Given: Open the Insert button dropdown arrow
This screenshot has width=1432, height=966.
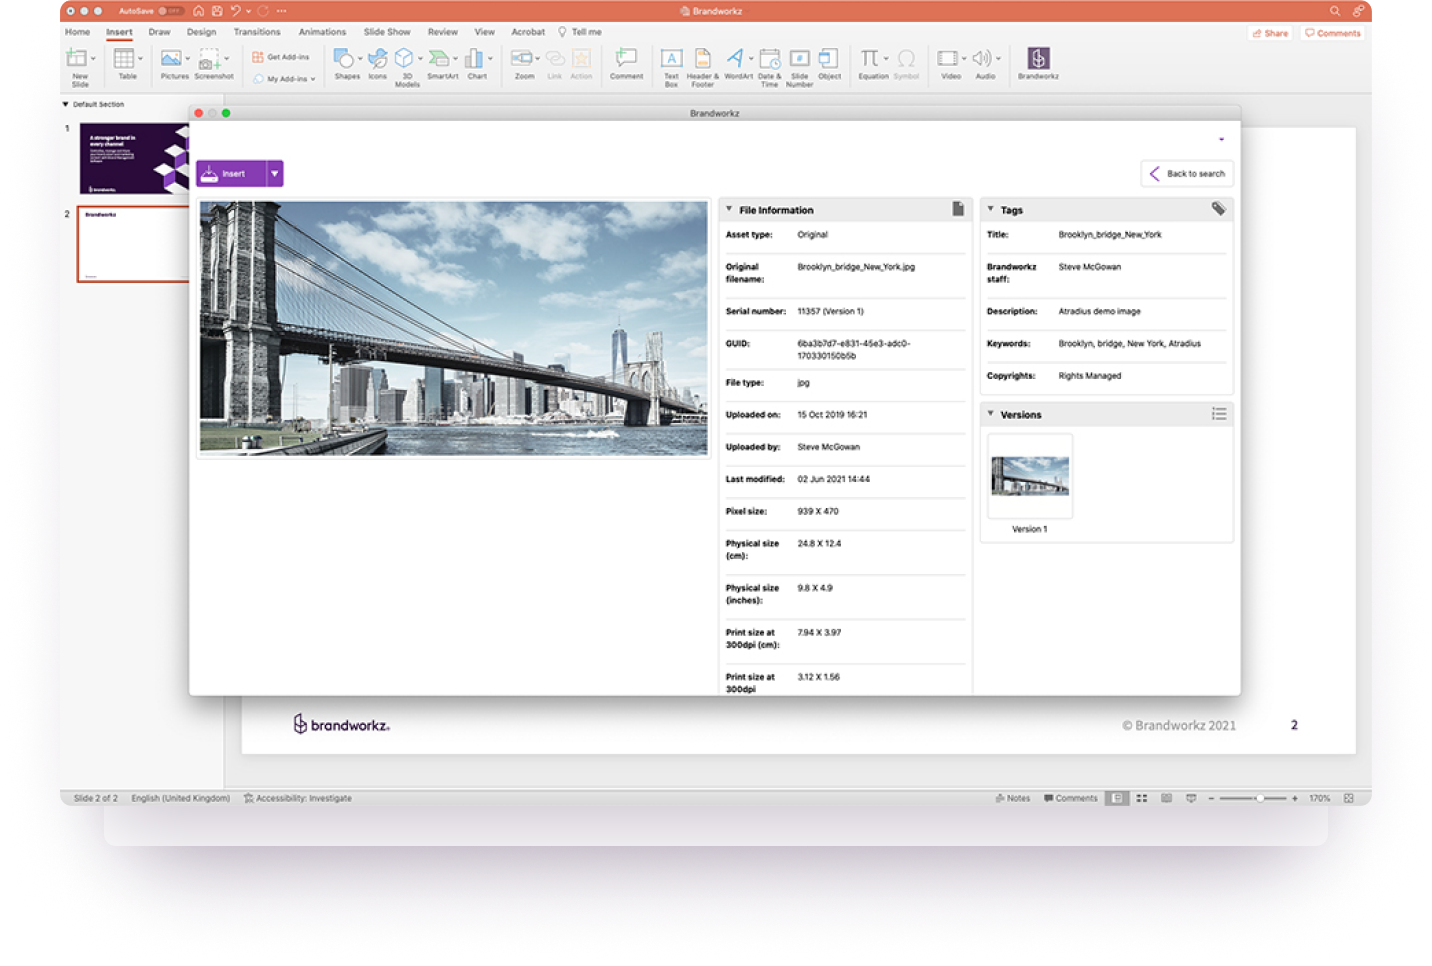Looking at the screenshot, I should (x=275, y=174).
